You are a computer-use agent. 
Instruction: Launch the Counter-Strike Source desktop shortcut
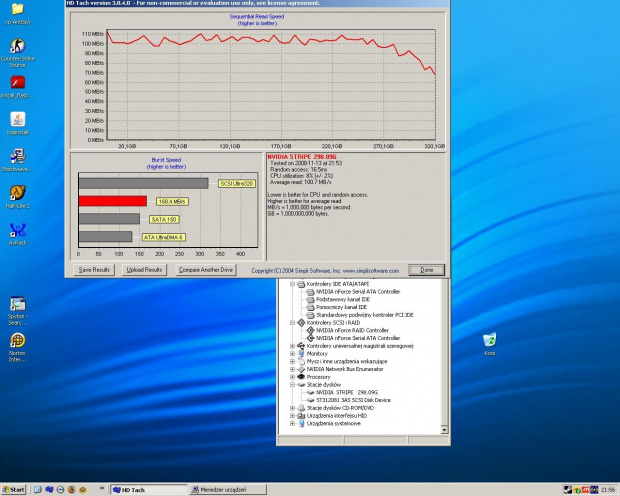(x=17, y=46)
